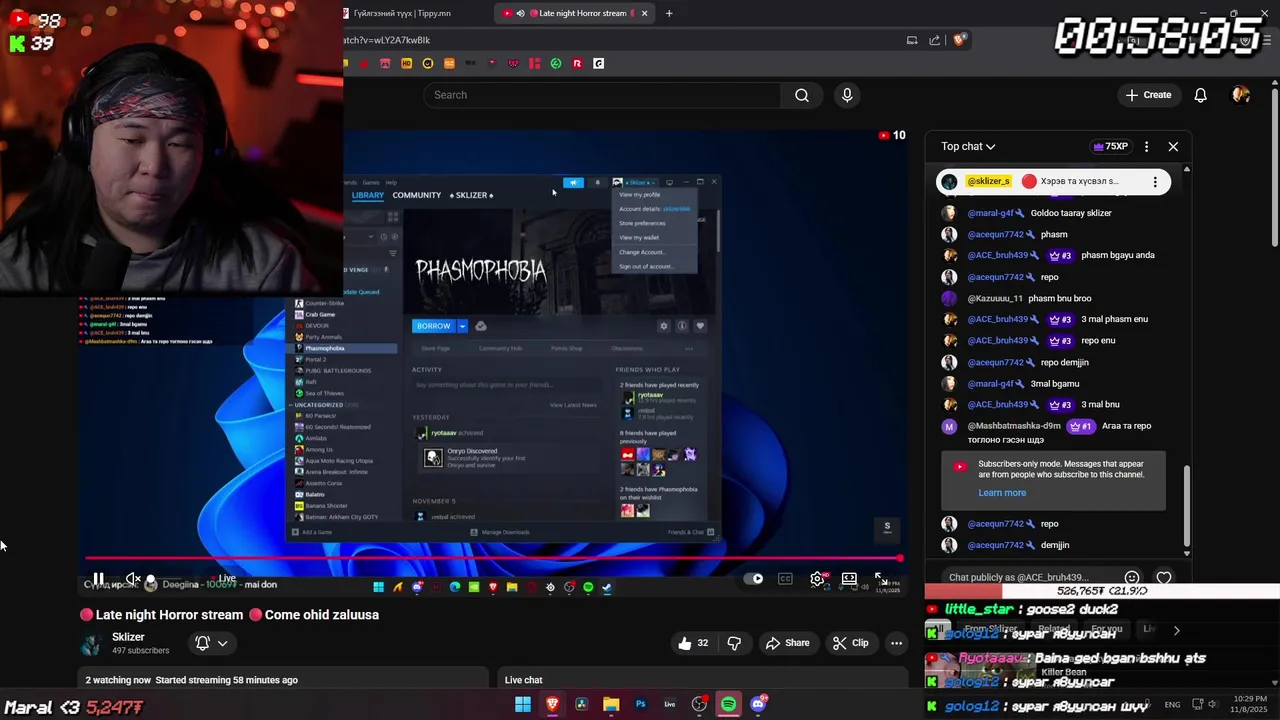The image size is (1280, 720).
Task: Click the YouTube search input field
Action: 602,95
